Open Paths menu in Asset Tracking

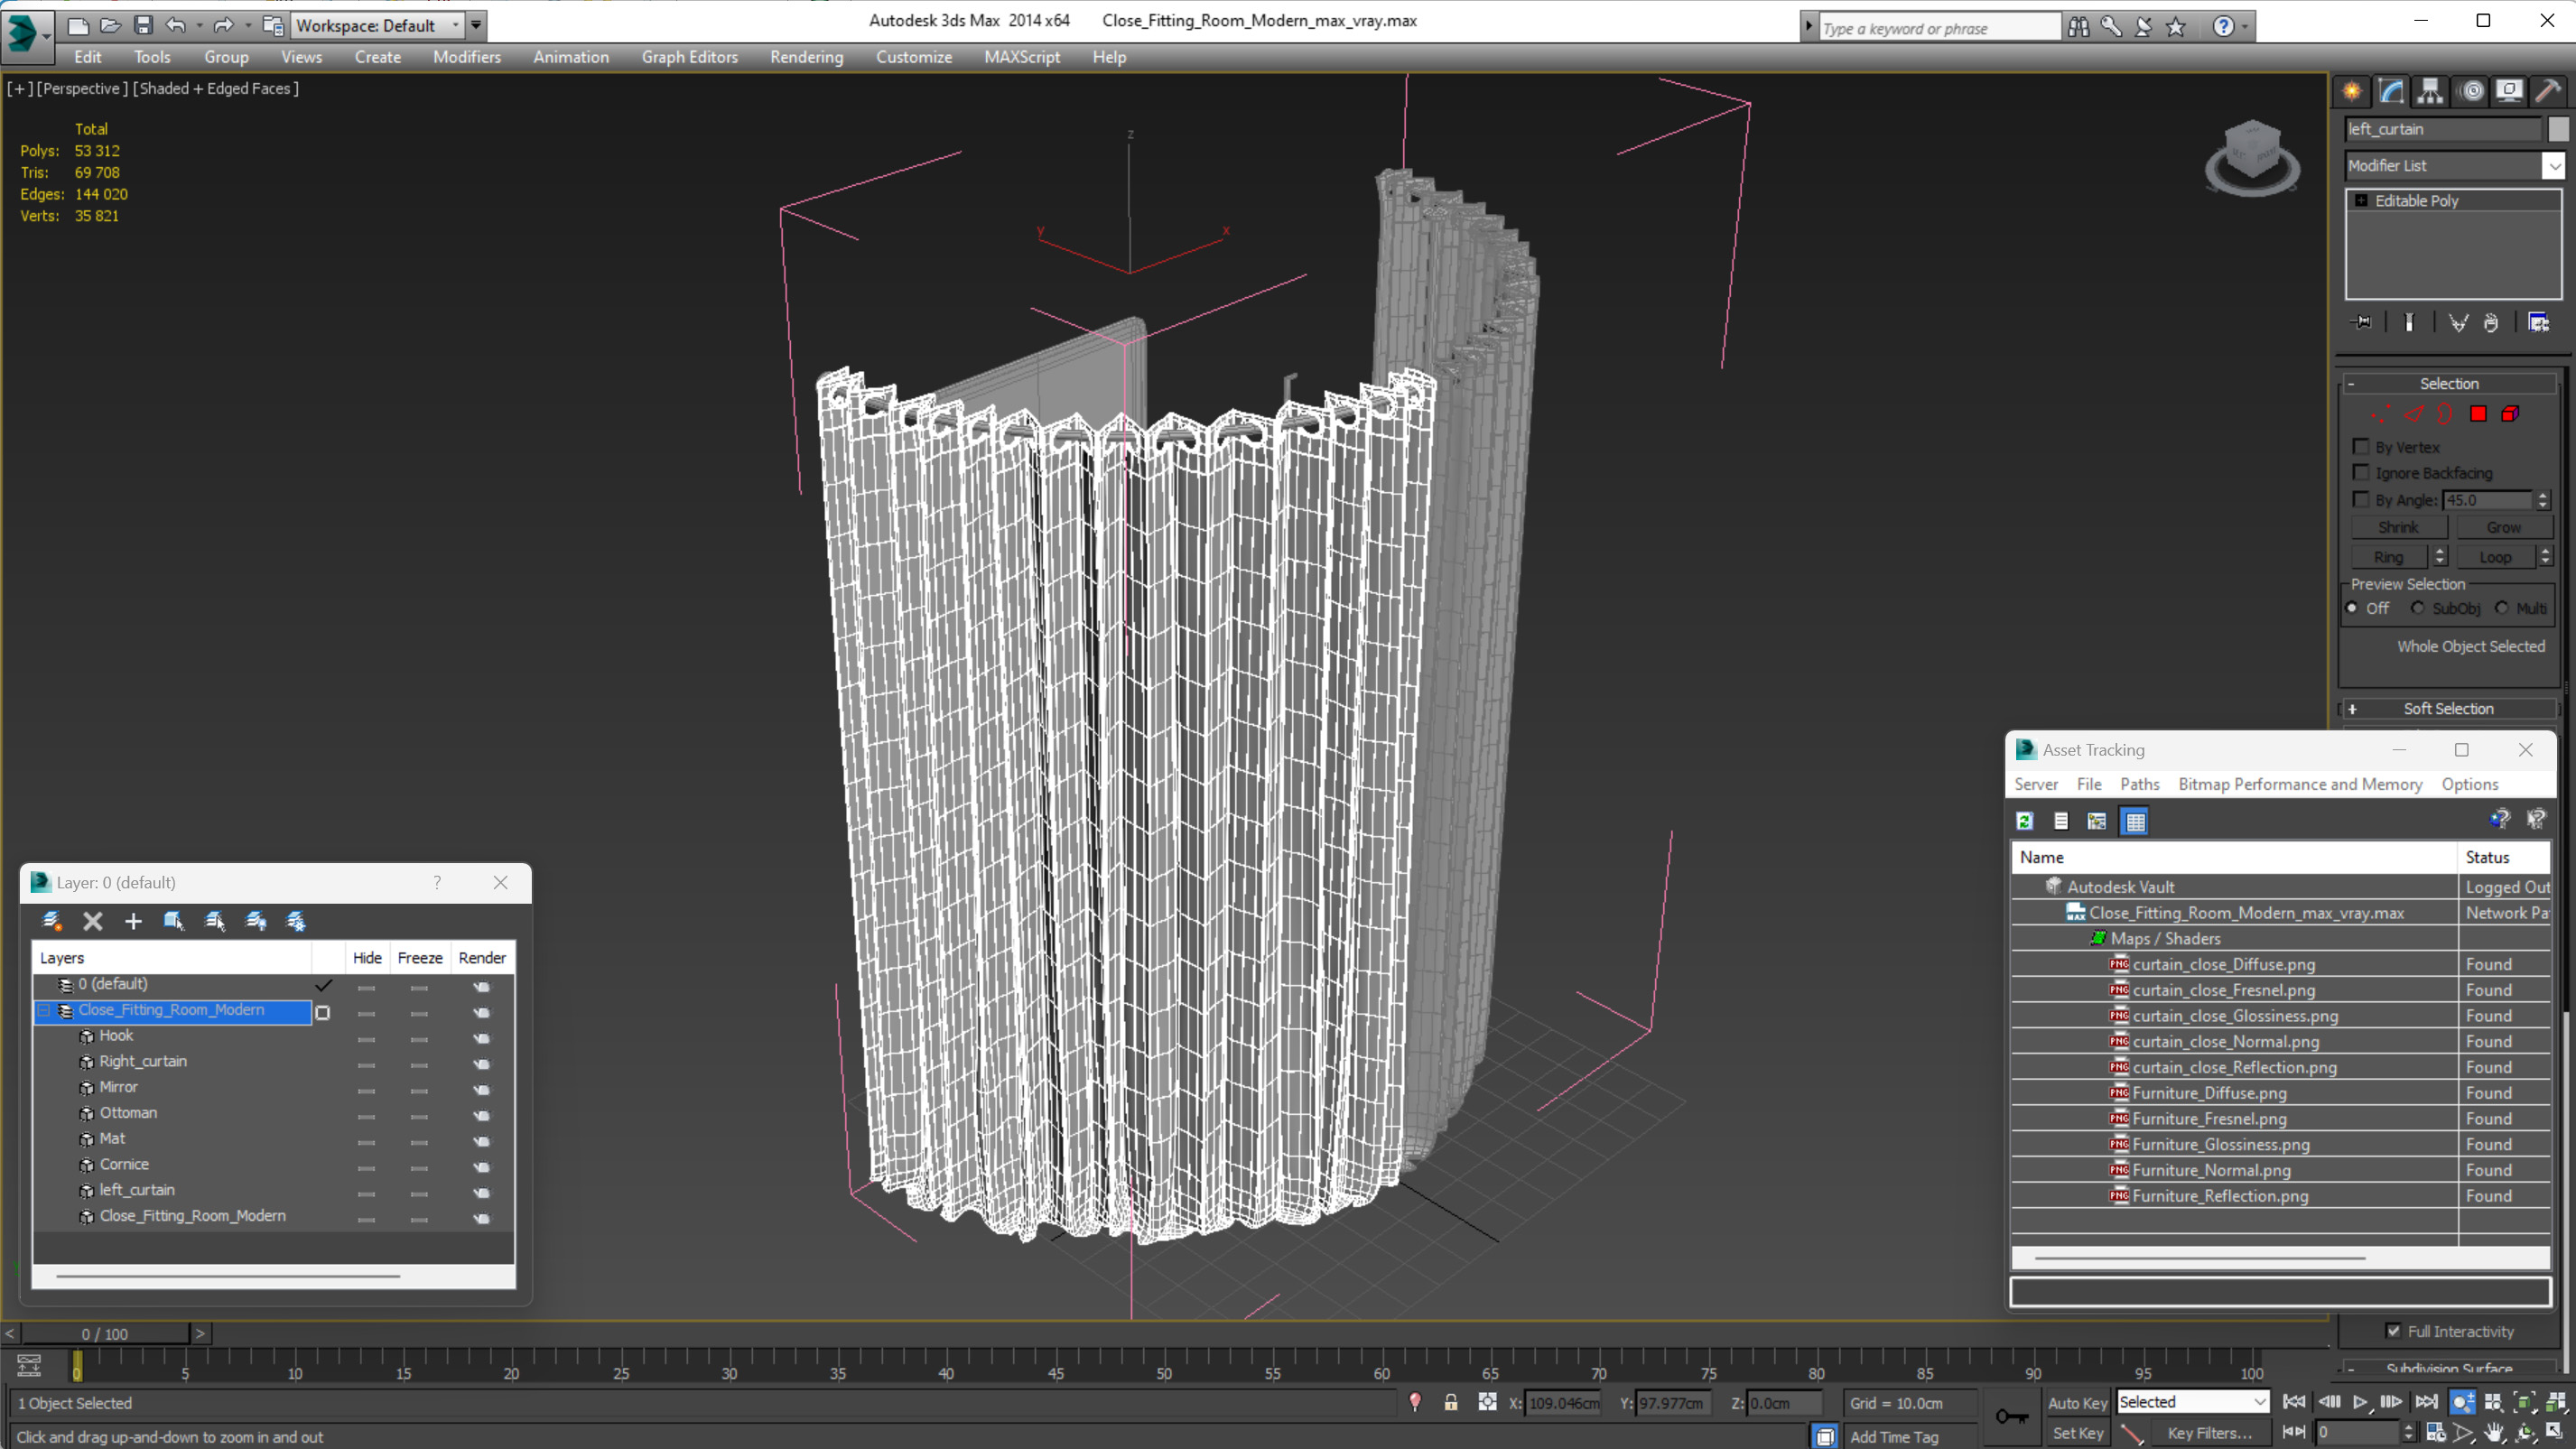[2139, 784]
